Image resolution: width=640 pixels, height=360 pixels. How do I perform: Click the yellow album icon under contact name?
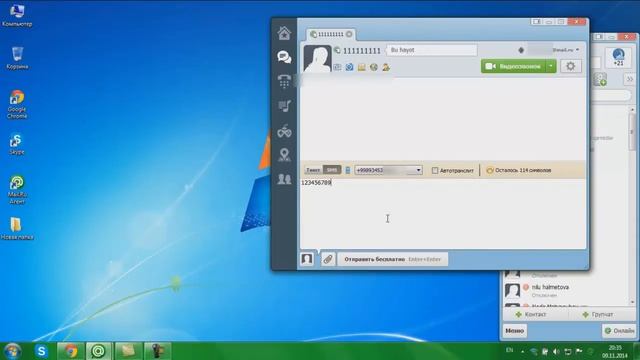[362, 67]
